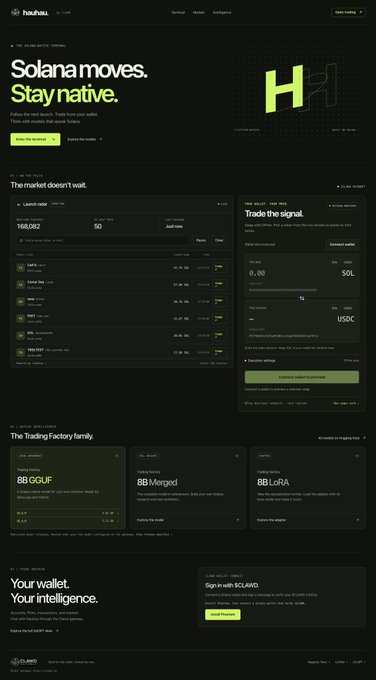Click the corner icon on GGUF card

tap(117, 456)
